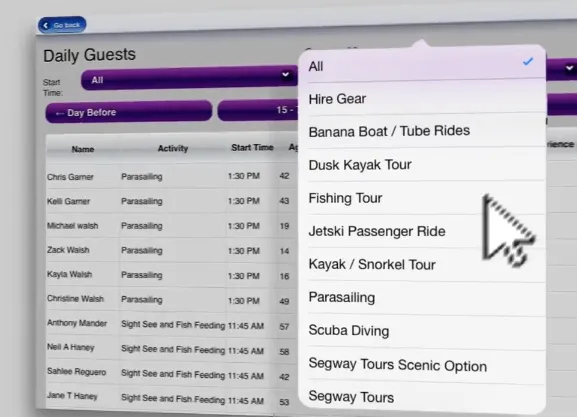Go back using the top-left button
The image size is (577, 417).
click(62, 25)
